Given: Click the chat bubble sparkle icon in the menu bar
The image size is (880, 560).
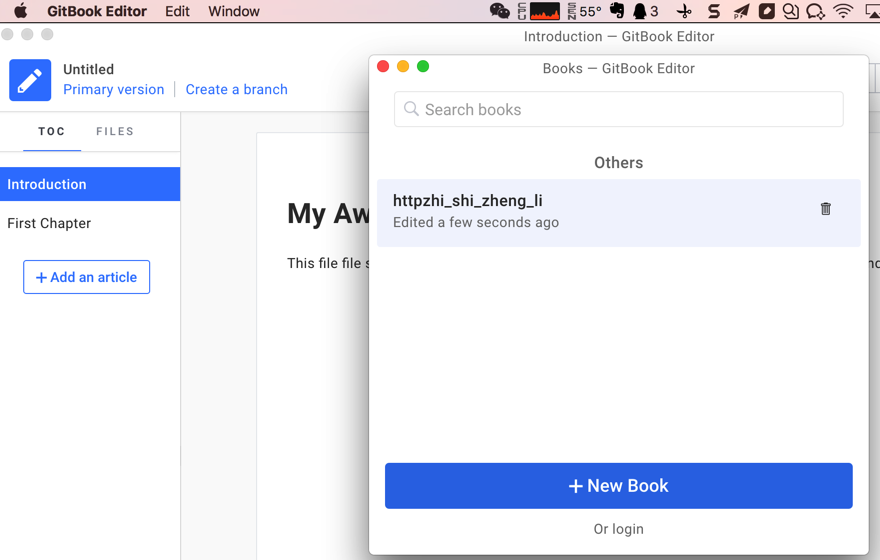Looking at the screenshot, I should (x=815, y=11).
